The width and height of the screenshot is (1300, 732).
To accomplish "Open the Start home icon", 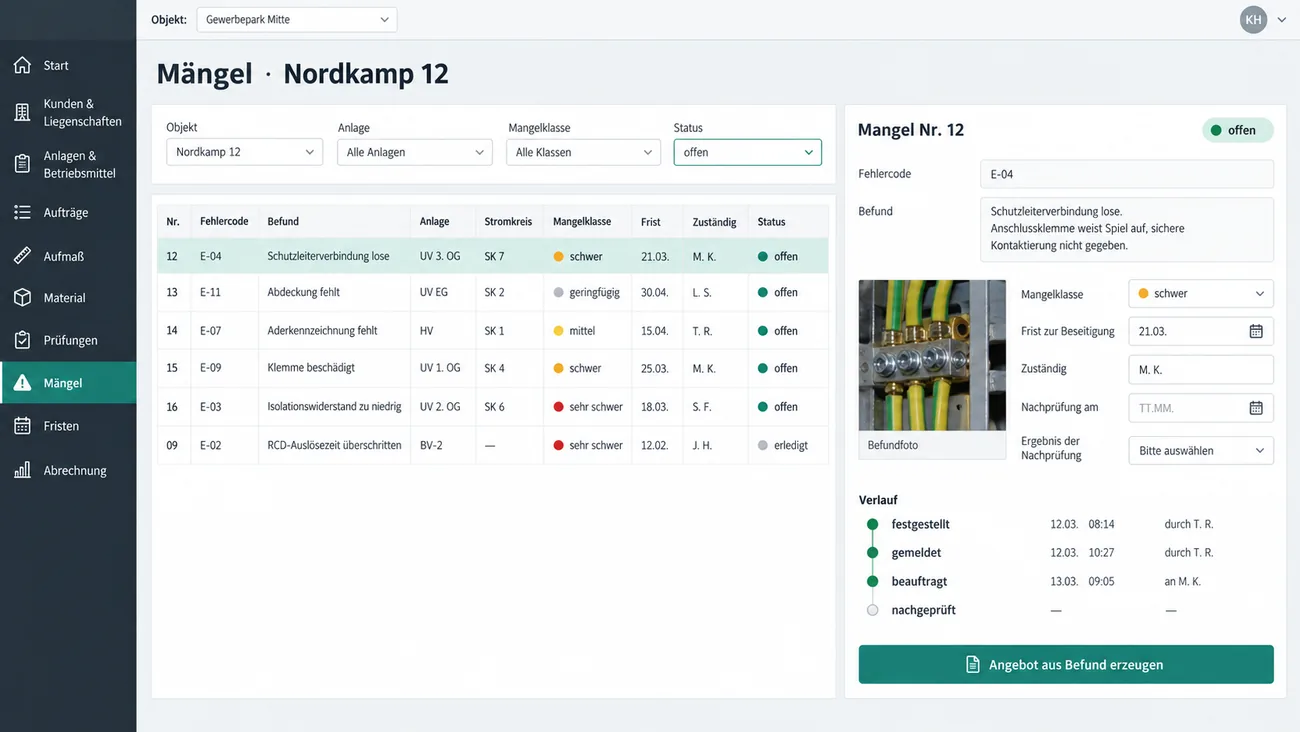I will coord(22,66).
